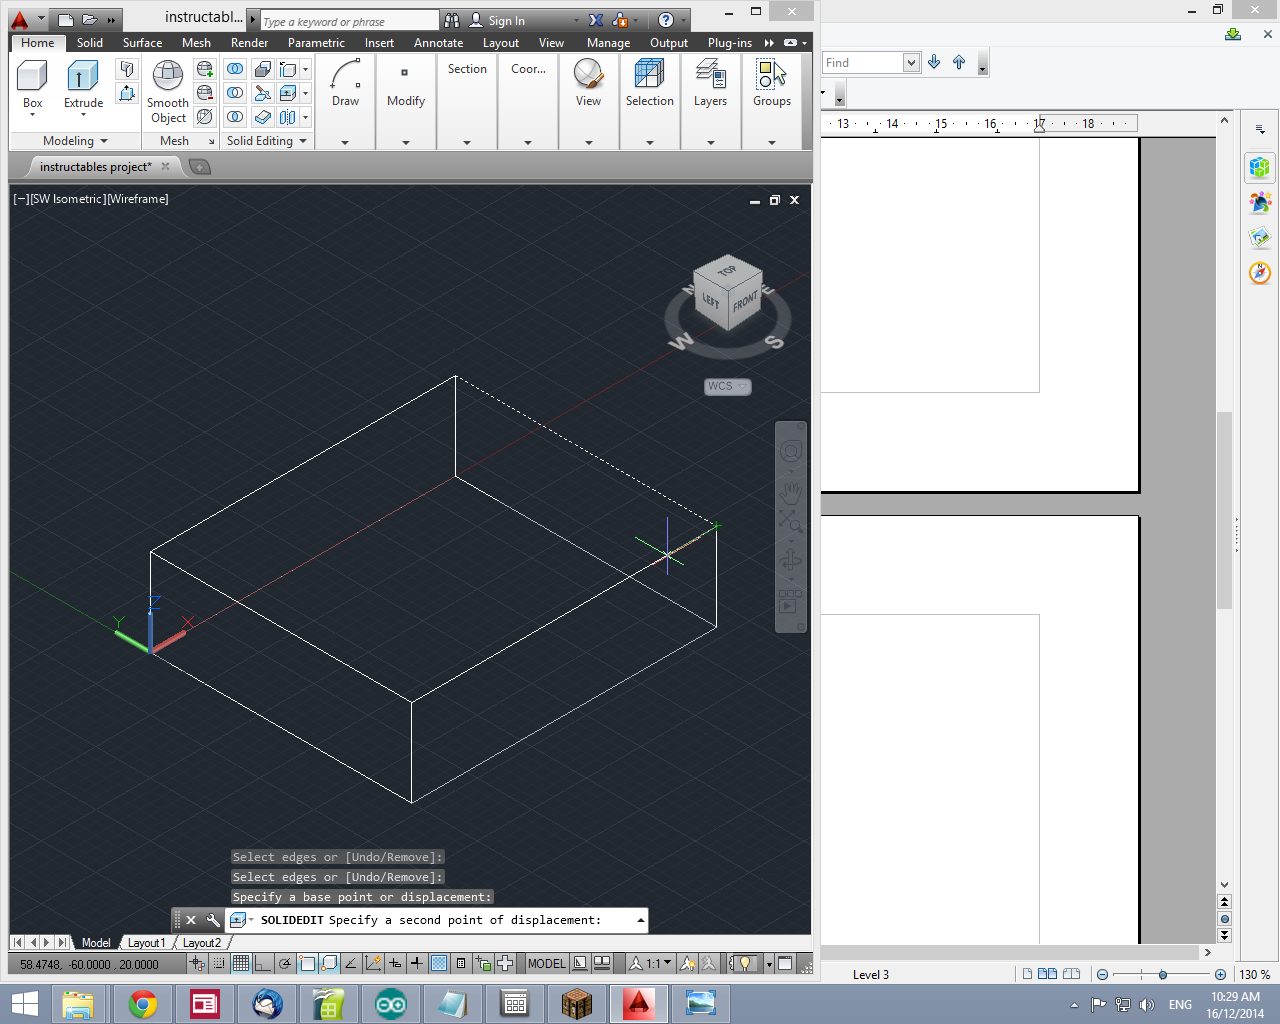The width and height of the screenshot is (1280, 1024).
Task: Expand the Modeling panel dropdown
Action: (x=104, y=141)
